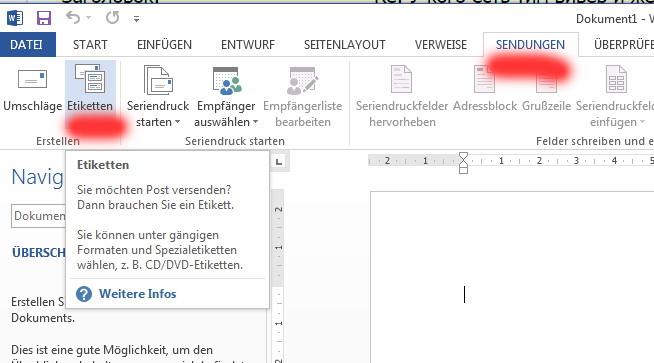This screenshot has height=363, width=654.
Task: Click the Adressblock icon
Action: (x=485, y=79)
